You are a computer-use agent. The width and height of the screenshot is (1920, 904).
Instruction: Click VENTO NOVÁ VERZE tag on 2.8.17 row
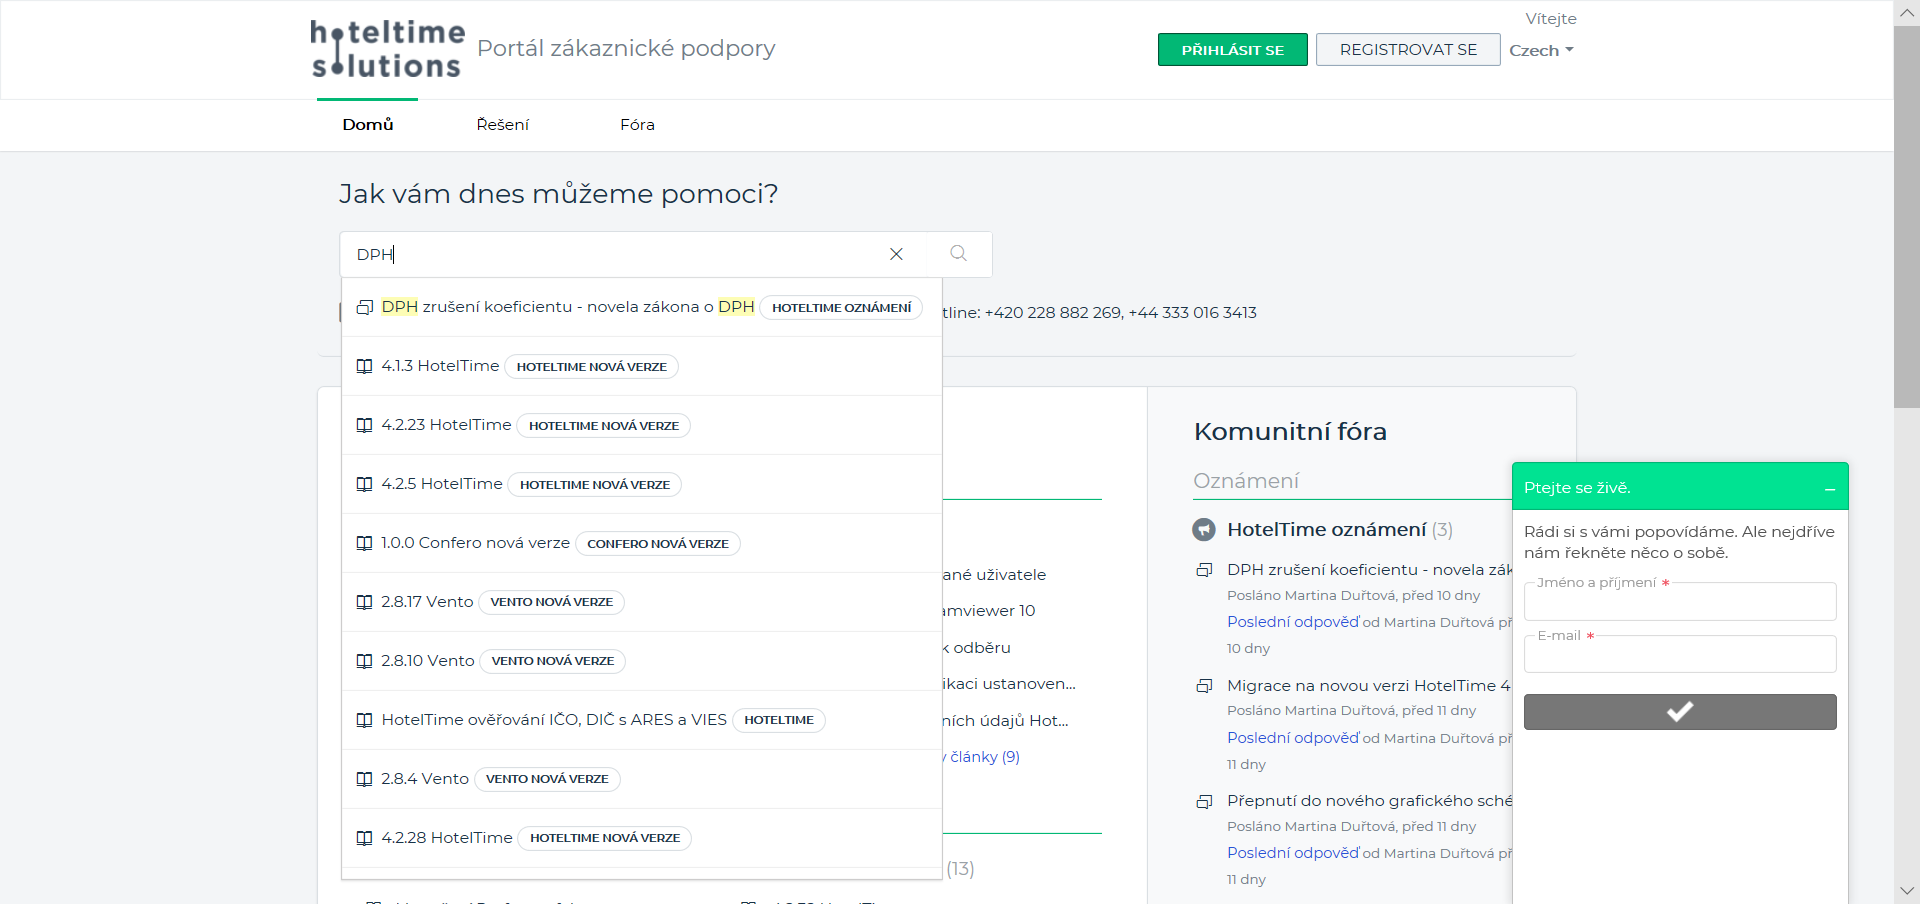pyautogui.click(x=552, y=602)
